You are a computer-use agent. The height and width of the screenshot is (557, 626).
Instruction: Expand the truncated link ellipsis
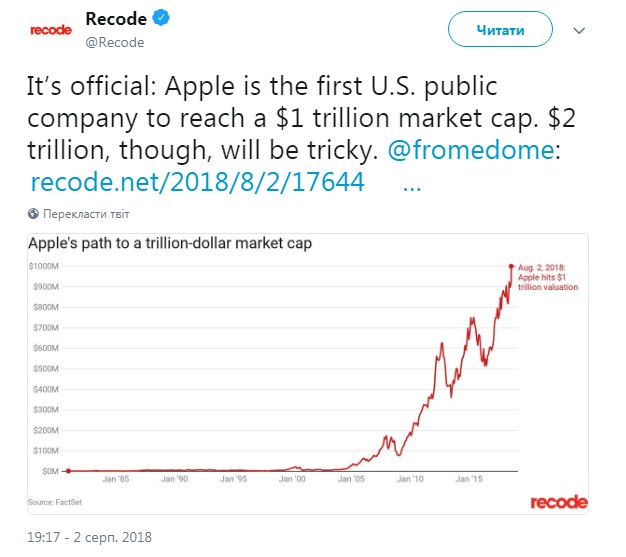tap(416, 182)
